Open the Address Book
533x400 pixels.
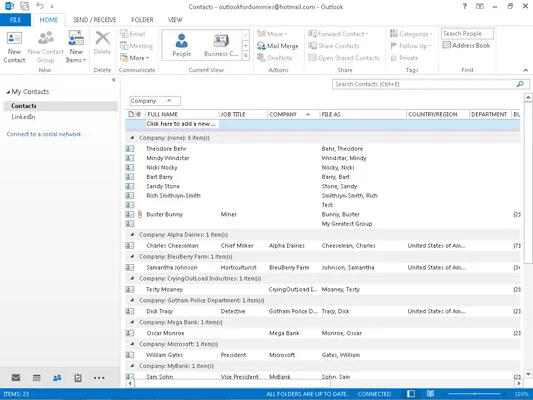466,45
